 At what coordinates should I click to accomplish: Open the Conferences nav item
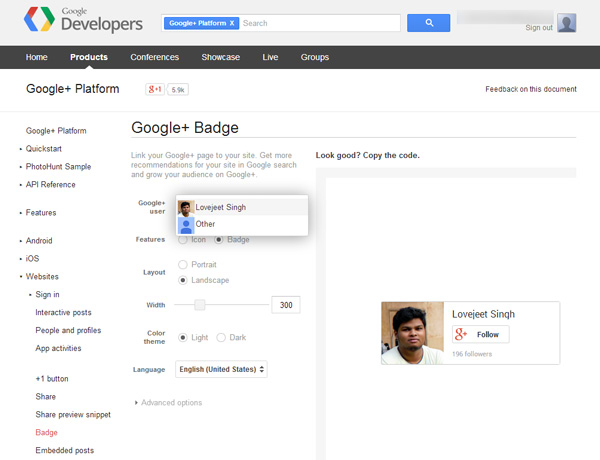point(155,57)
